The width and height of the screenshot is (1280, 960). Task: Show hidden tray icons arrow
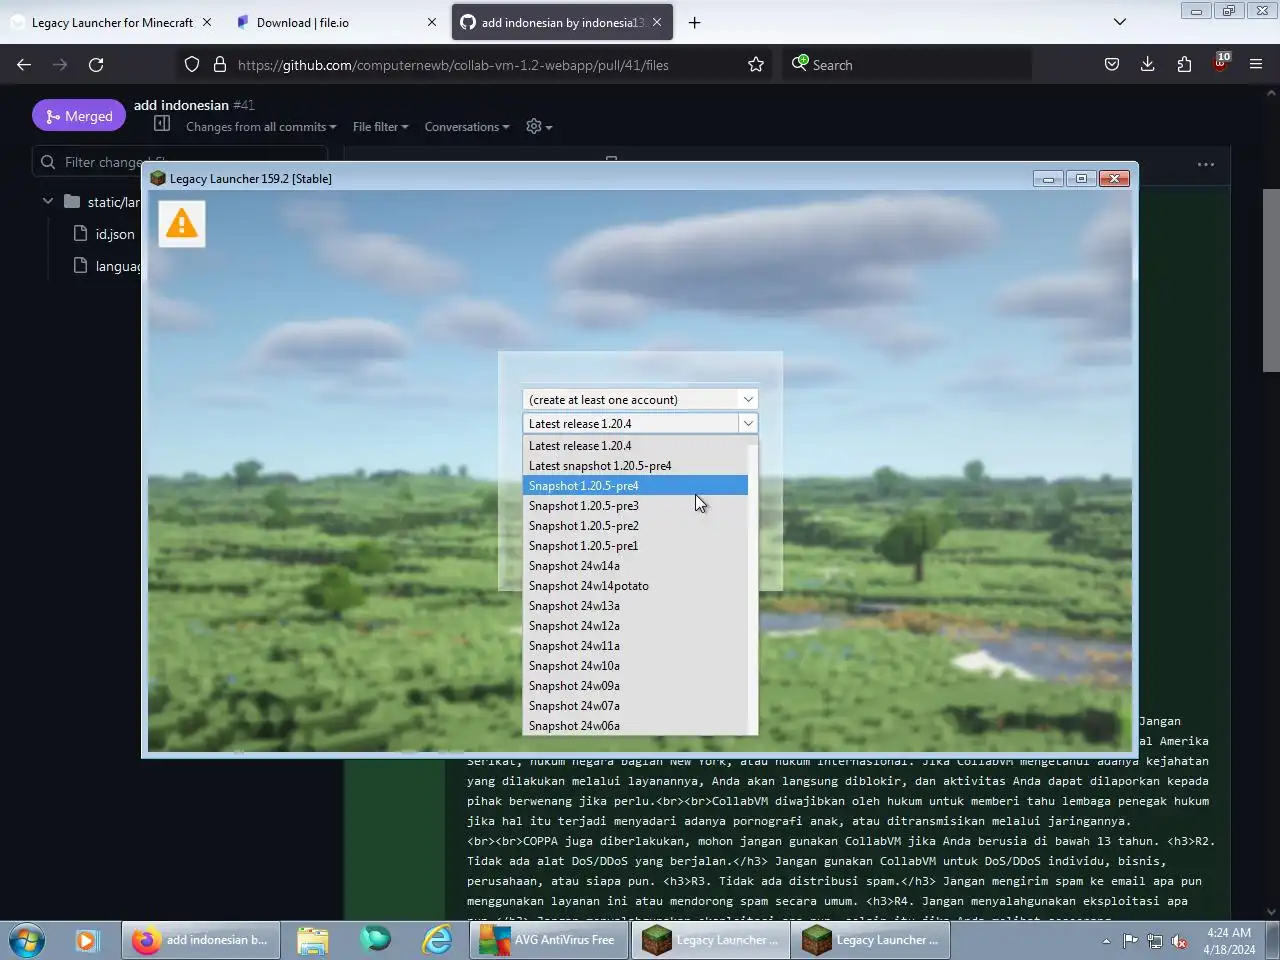pos(1106,941)
